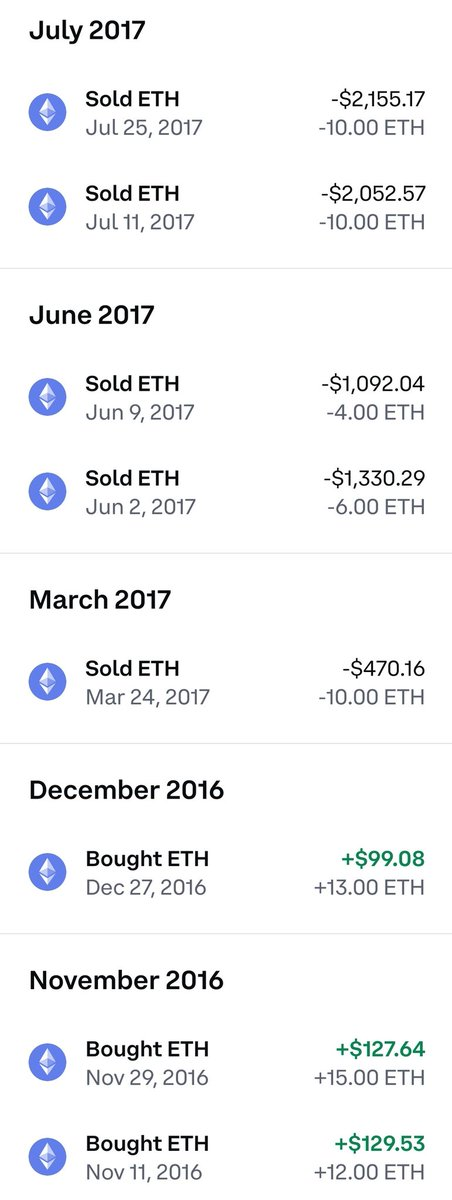Tap the ETH icon for Mar 24, 2017 sale
Image resolution: width=452 pixels, height=1200 pixels.
click(x=47, y=682)
